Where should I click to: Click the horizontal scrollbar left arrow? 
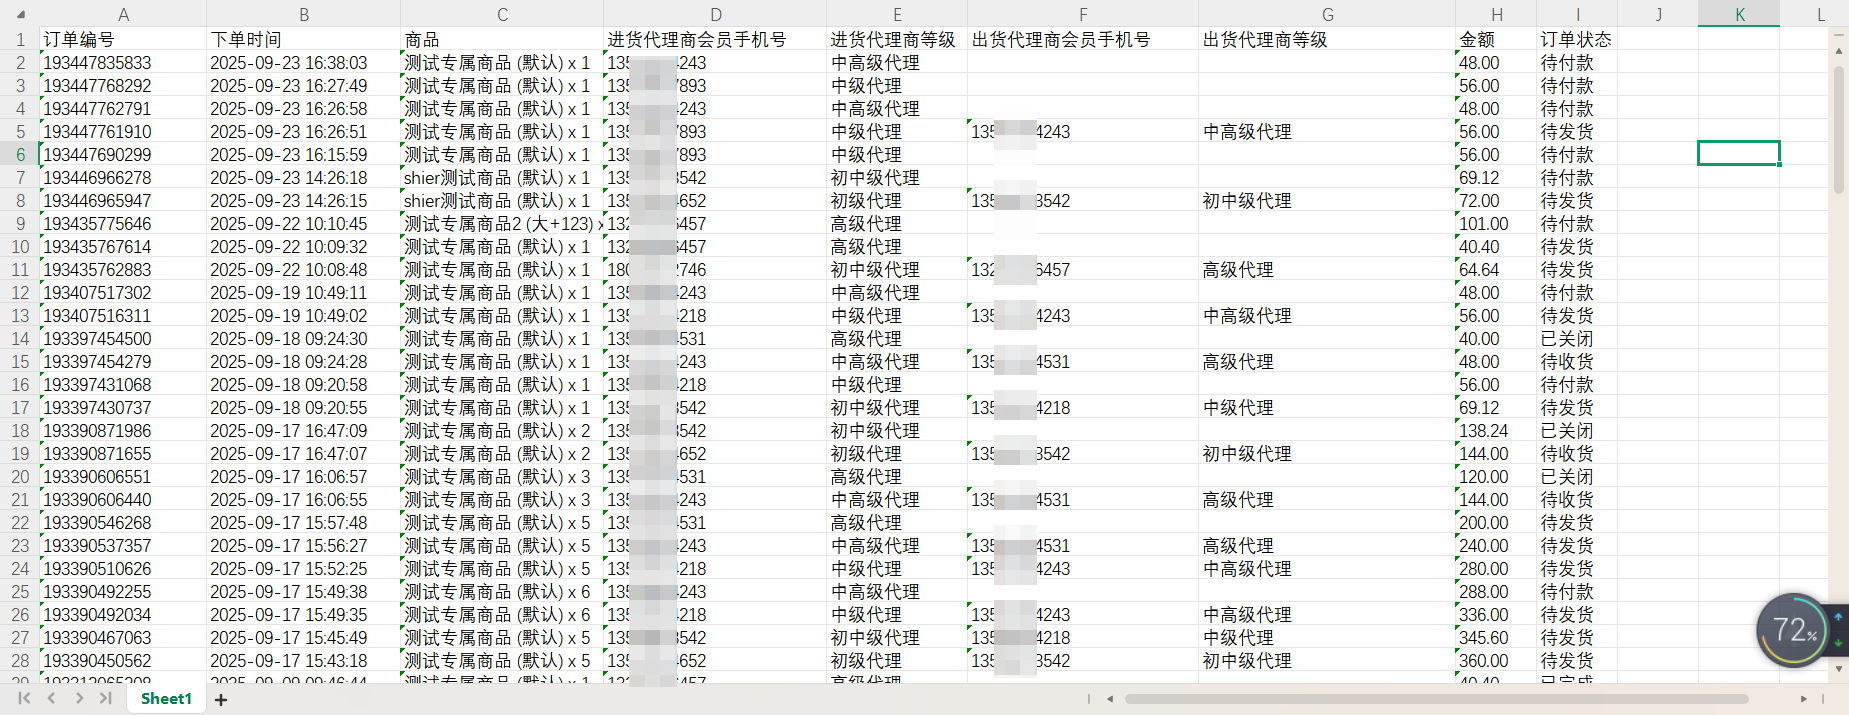tap(1109, 699)
